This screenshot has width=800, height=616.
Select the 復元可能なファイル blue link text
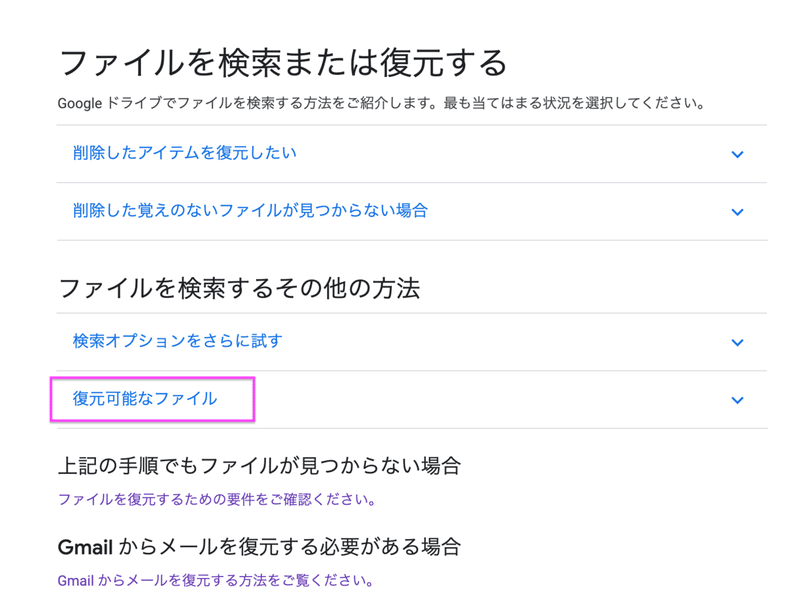(x=138, y=398)
